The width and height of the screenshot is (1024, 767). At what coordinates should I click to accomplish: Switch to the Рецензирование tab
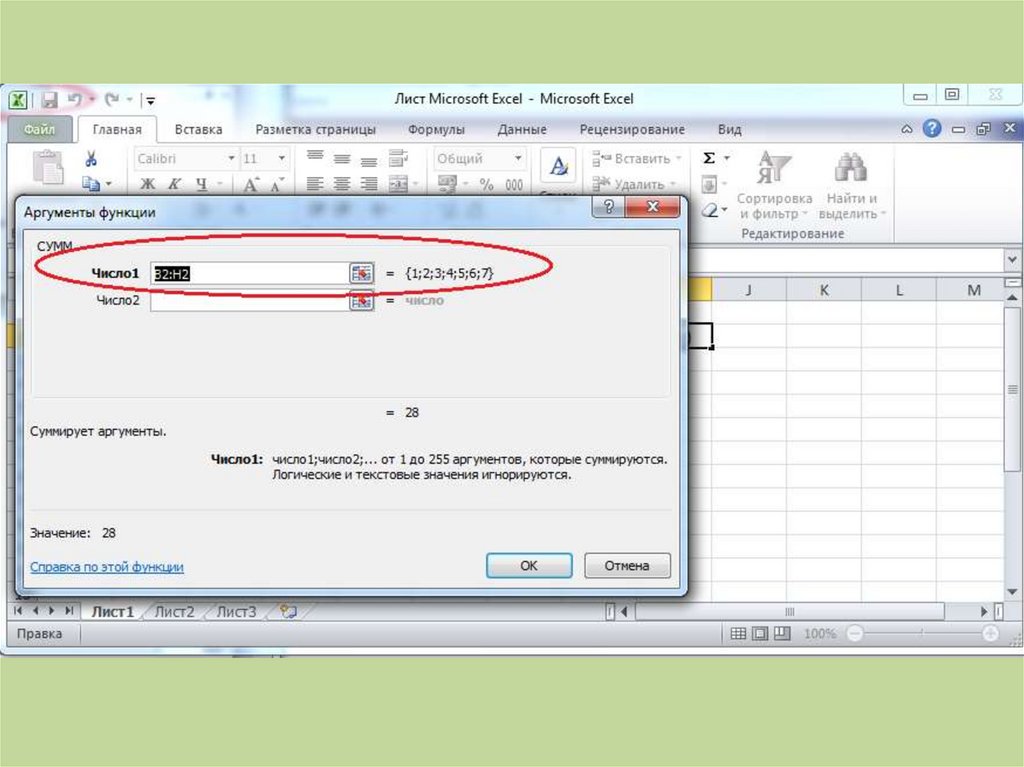(632, 129)
